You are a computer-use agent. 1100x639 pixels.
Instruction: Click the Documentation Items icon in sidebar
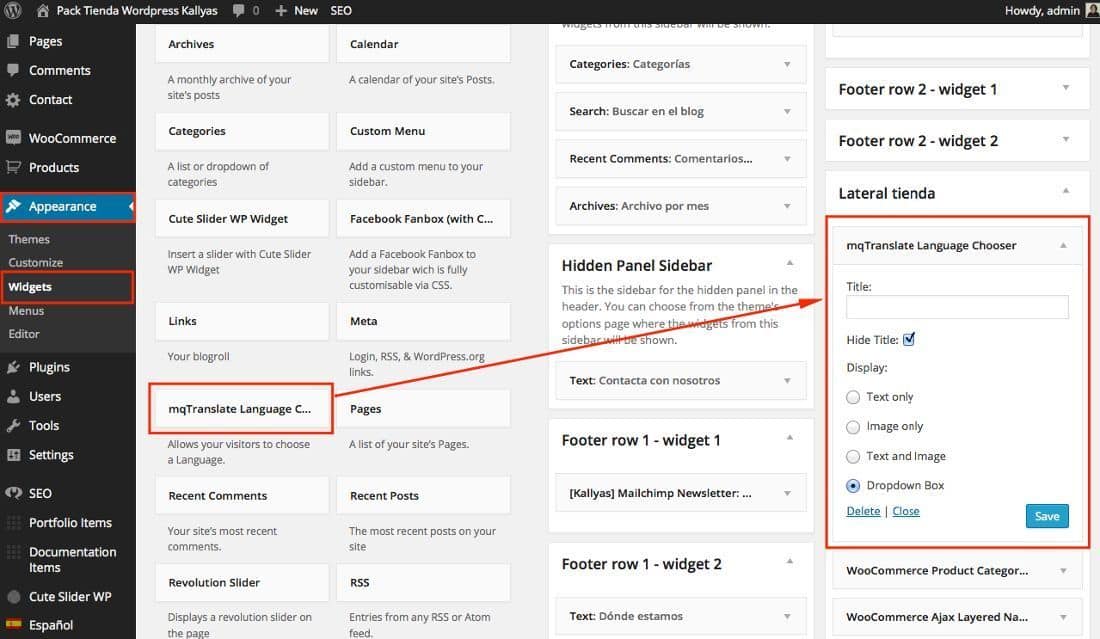pyautogui.click(x=13, y=553)
